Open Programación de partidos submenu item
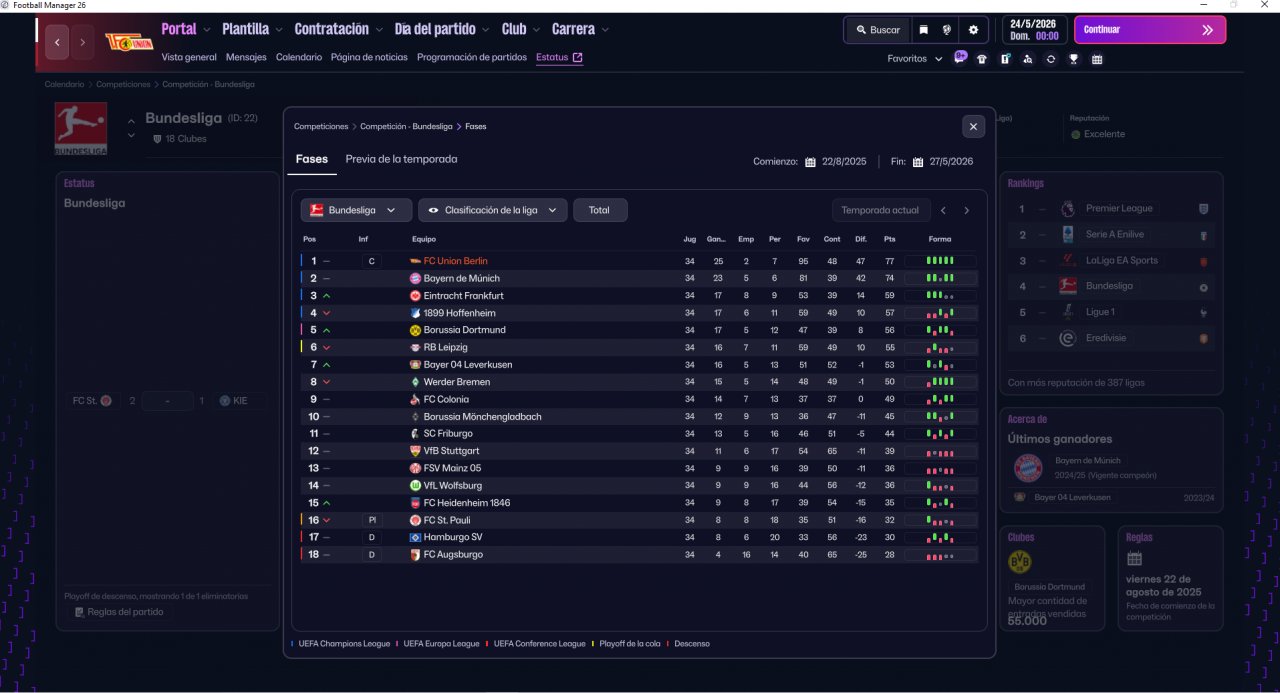This screenshot has height=693, width=1280. pyautogui.click(x=472, y=57)
